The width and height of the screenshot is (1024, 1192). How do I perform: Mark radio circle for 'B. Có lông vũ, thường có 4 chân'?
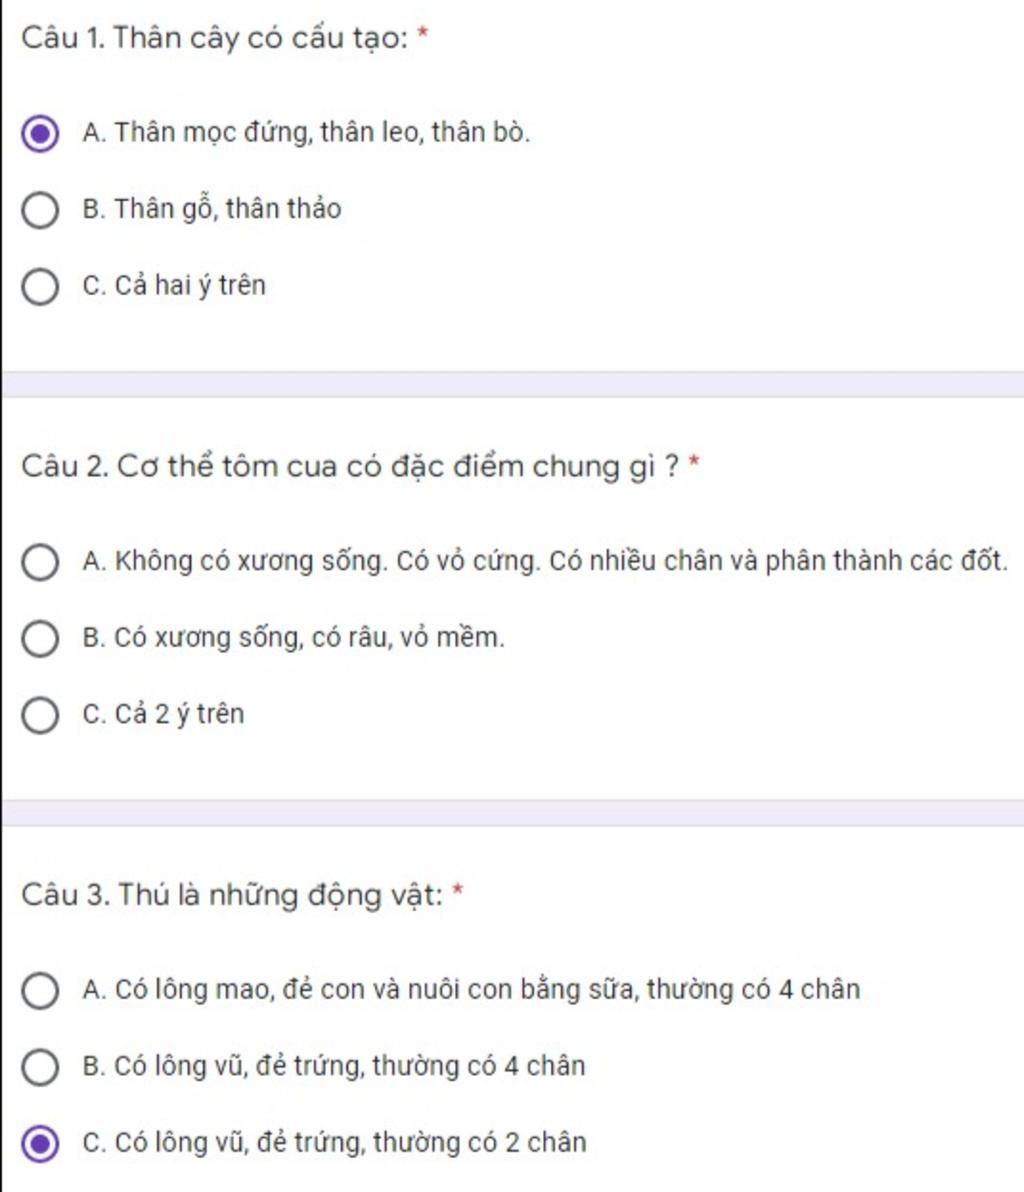click(40, 1067)
